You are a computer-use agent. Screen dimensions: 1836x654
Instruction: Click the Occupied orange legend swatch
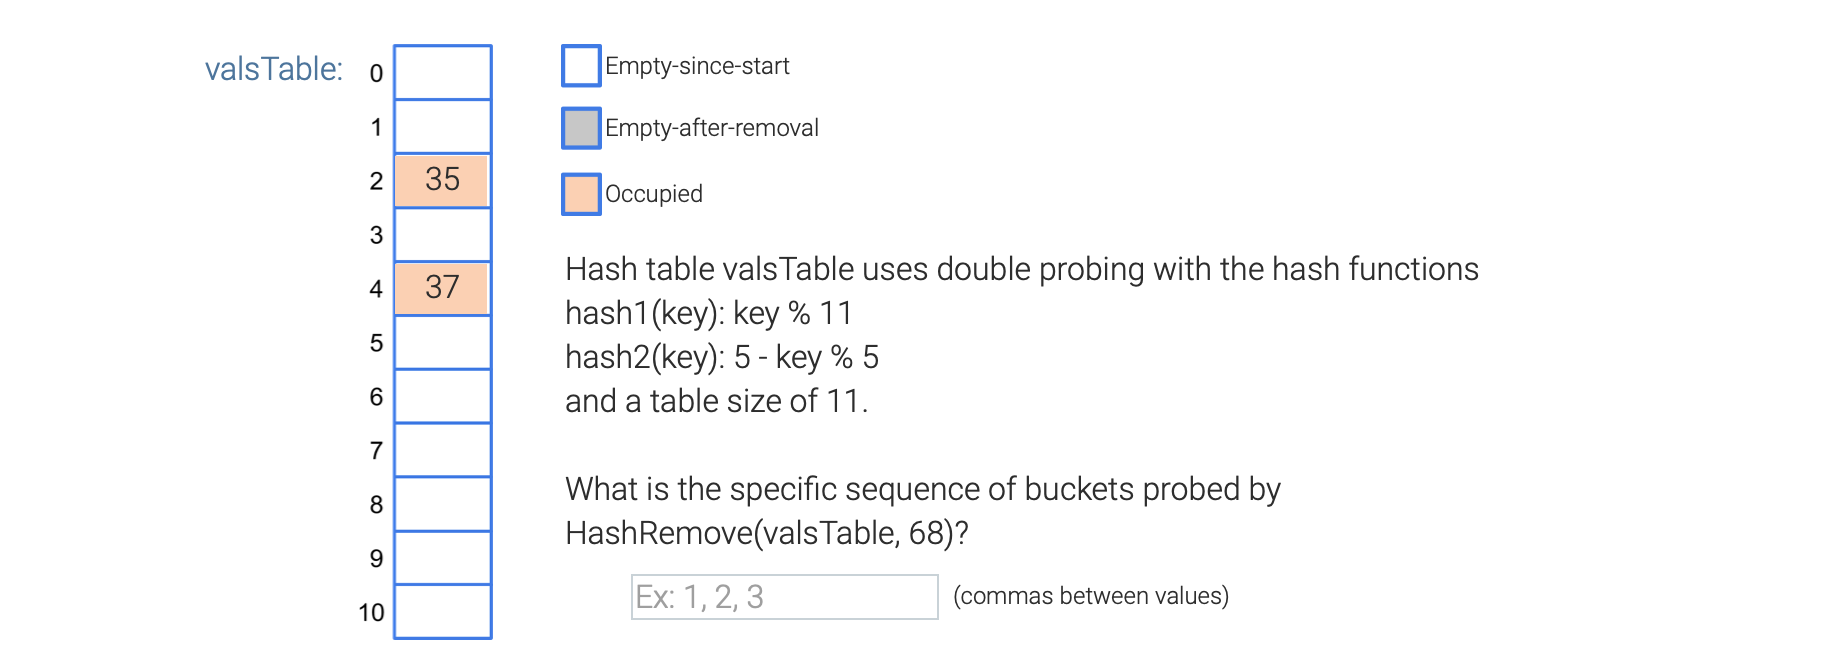pos(581,193)
